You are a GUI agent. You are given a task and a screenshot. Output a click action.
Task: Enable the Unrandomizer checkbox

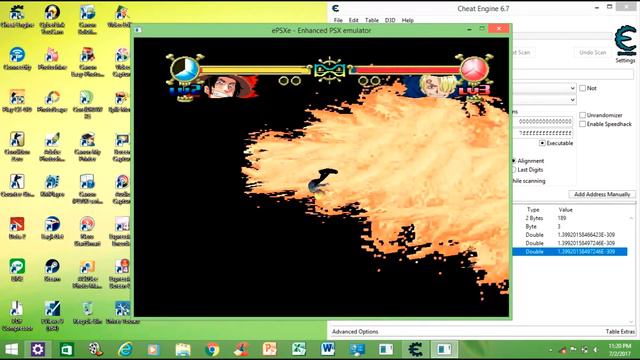pyautogui.click(x=582, y=115)
